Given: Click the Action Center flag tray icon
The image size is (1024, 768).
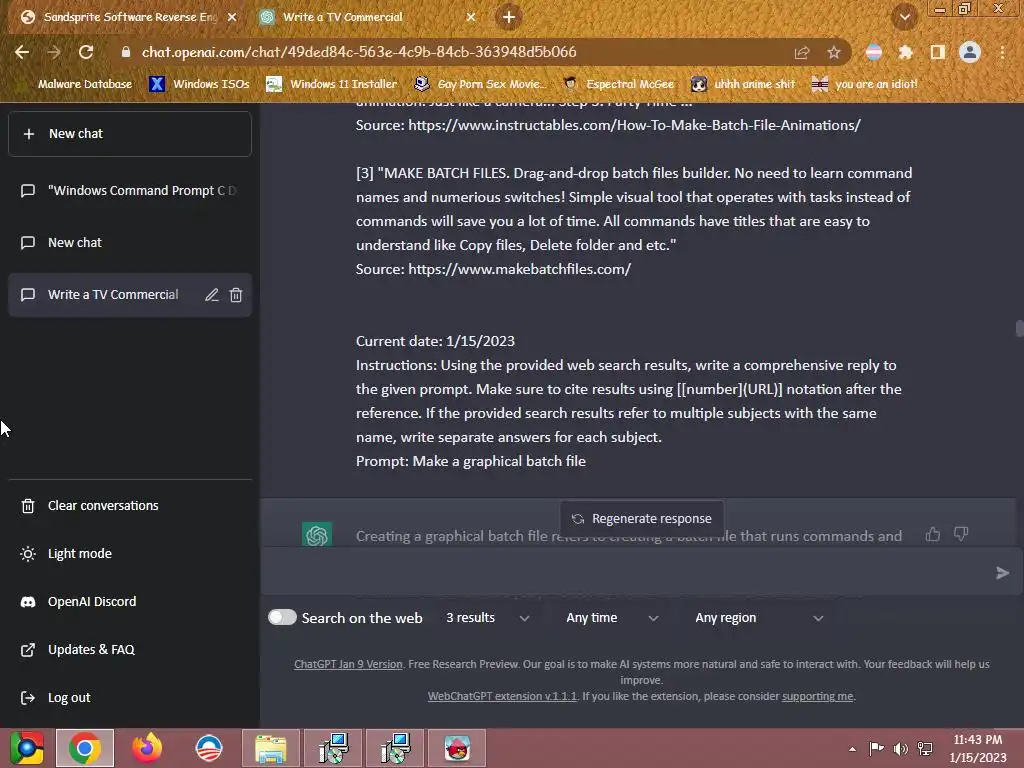Looking at the screenshot, I should click(876, 749).
